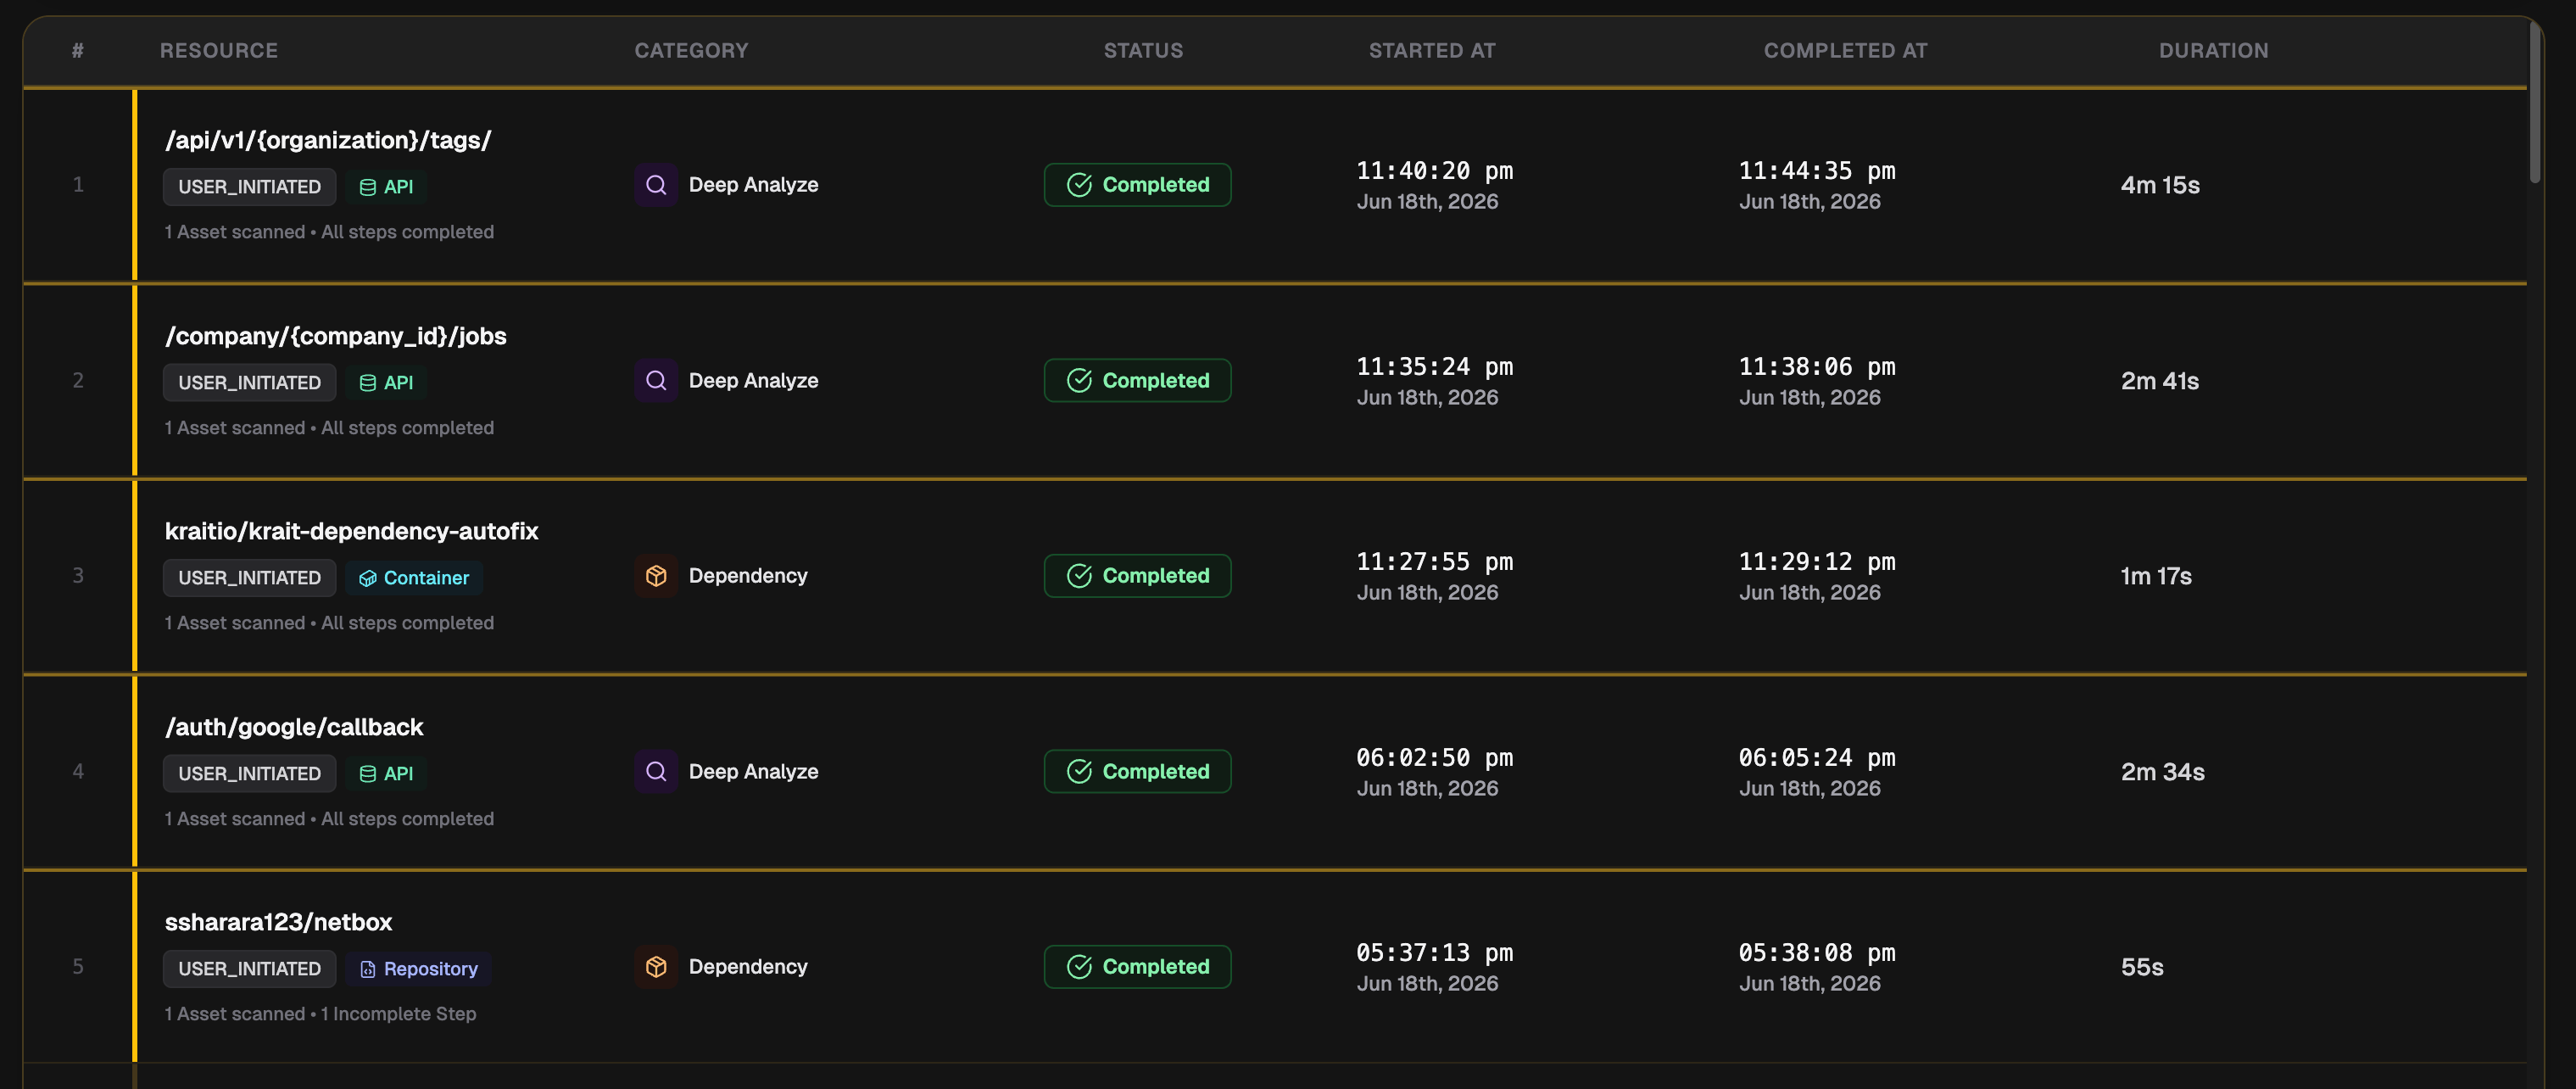Click the duration 2m 41s
Viewport: 2576px width, 1089px height.
pyautogui.click(x=2160, y=381)
